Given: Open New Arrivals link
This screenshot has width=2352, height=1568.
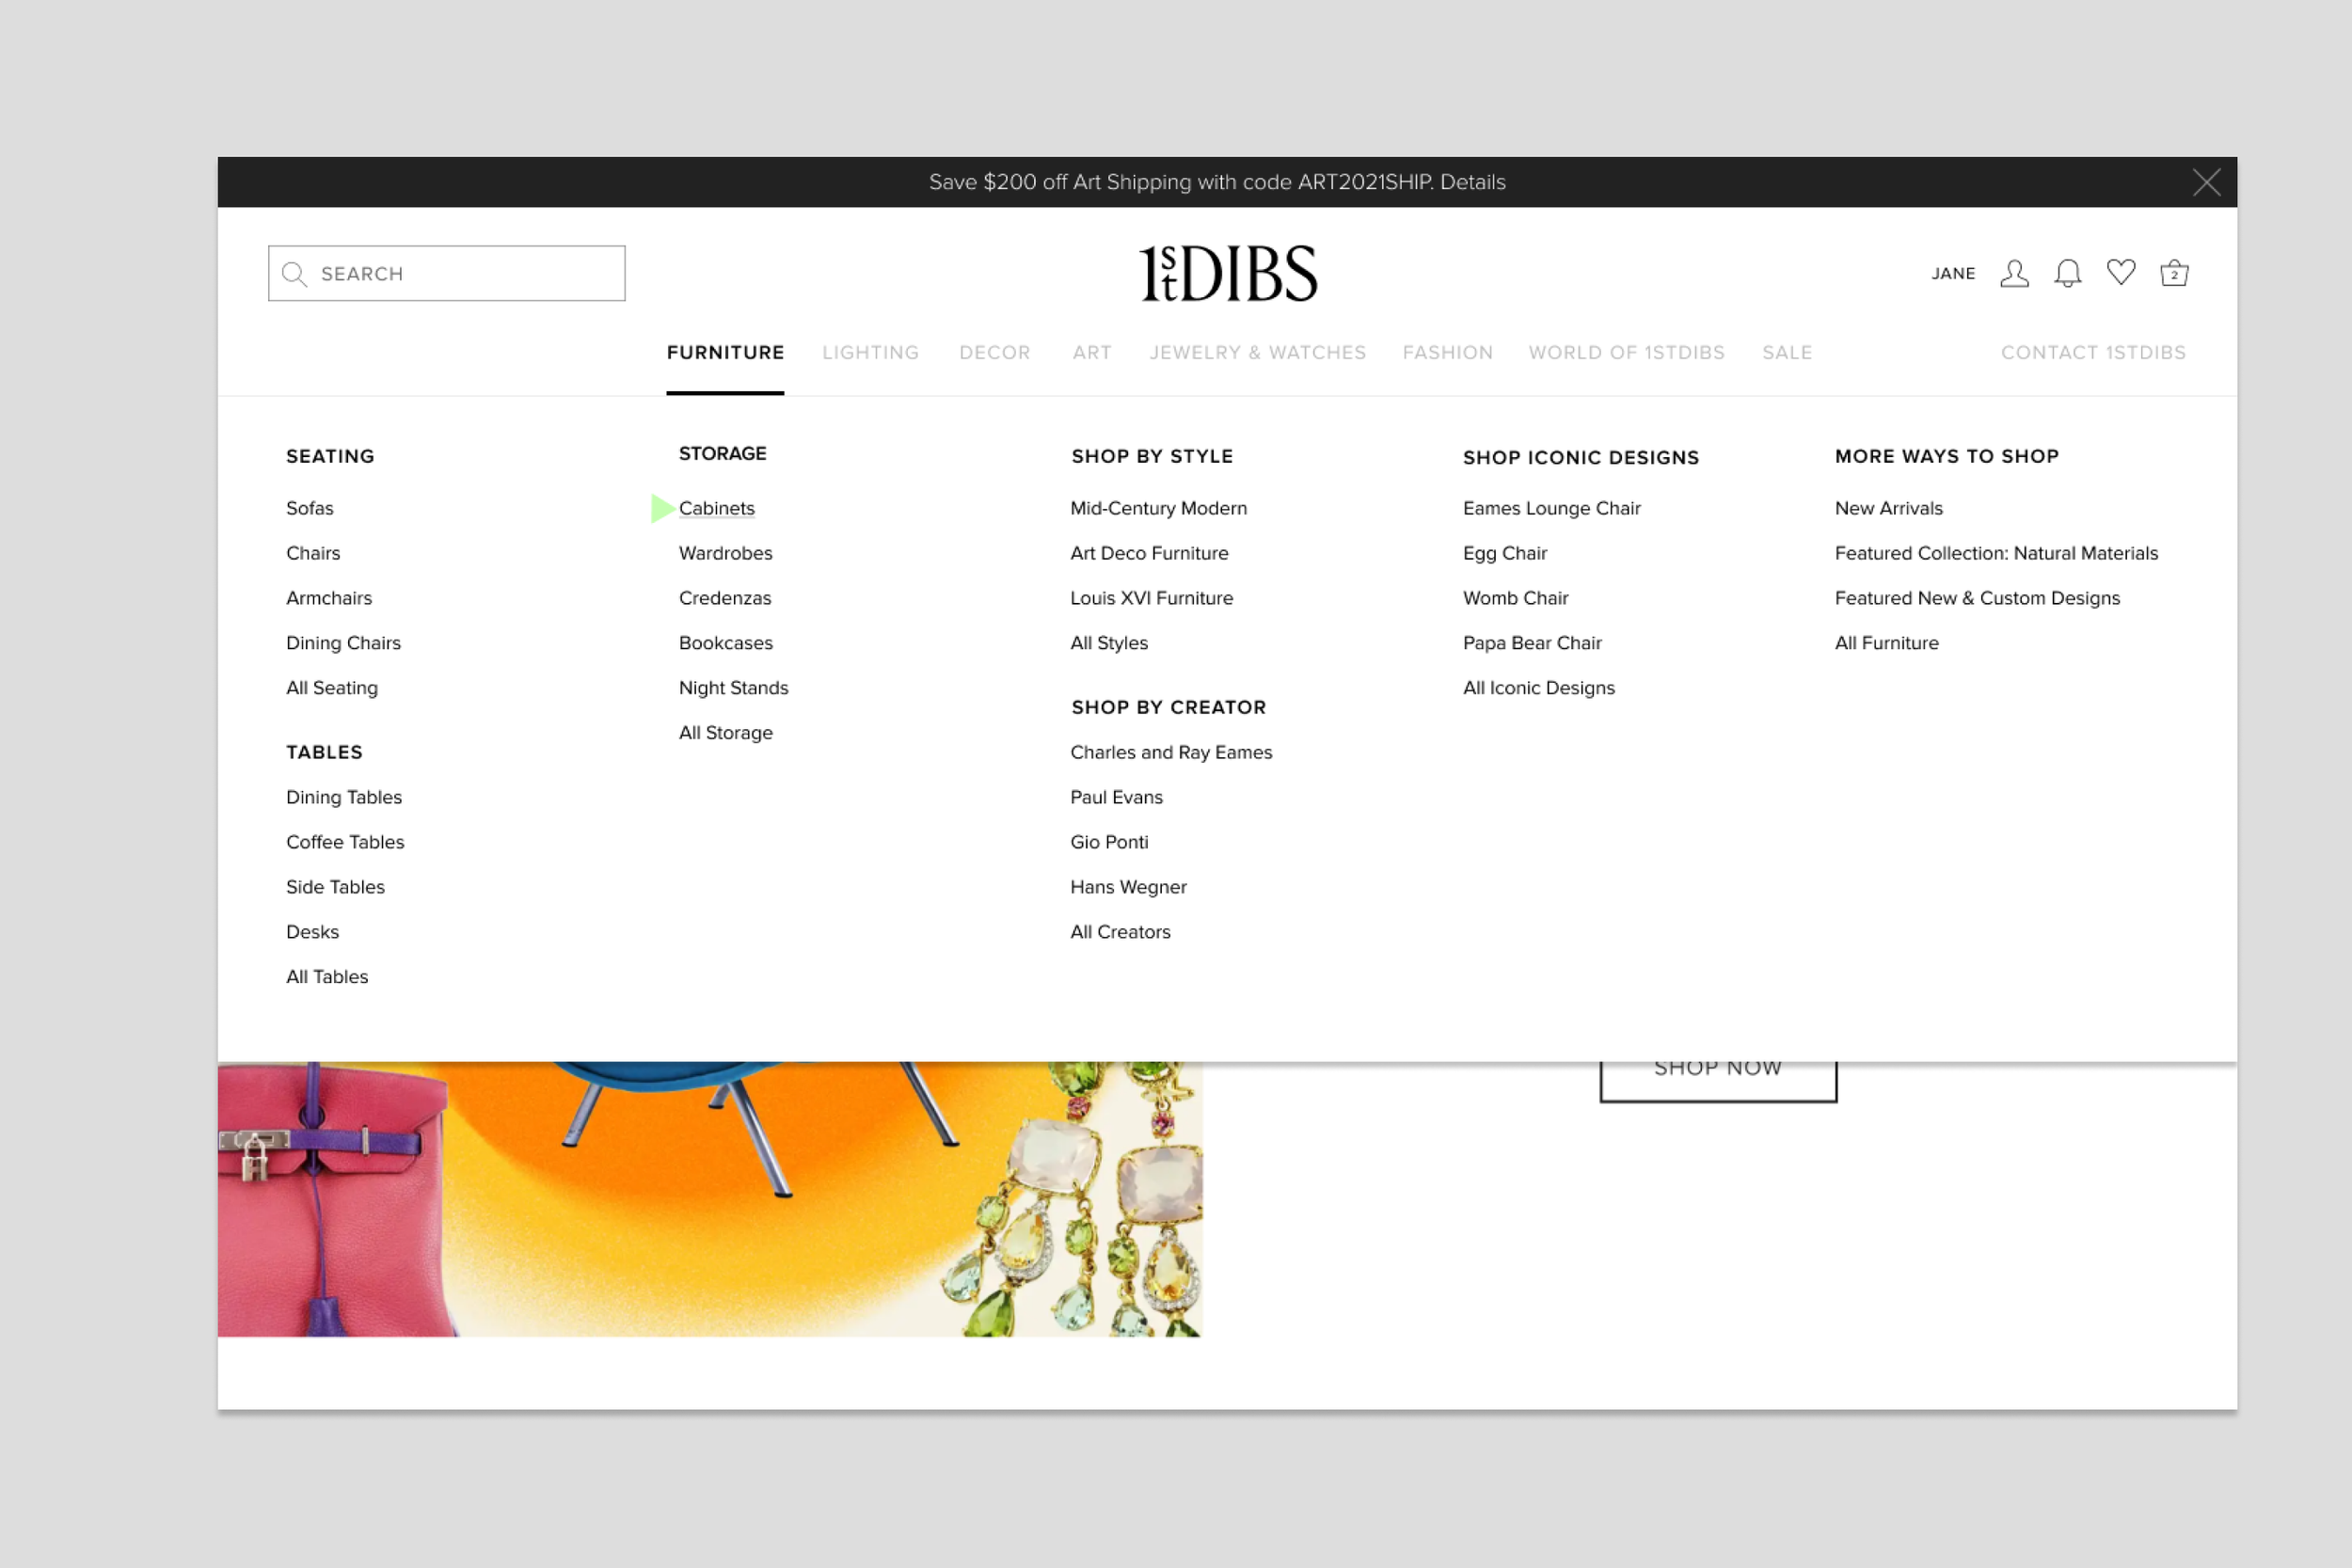Looking at the screenshot, I should (1889, 508).
